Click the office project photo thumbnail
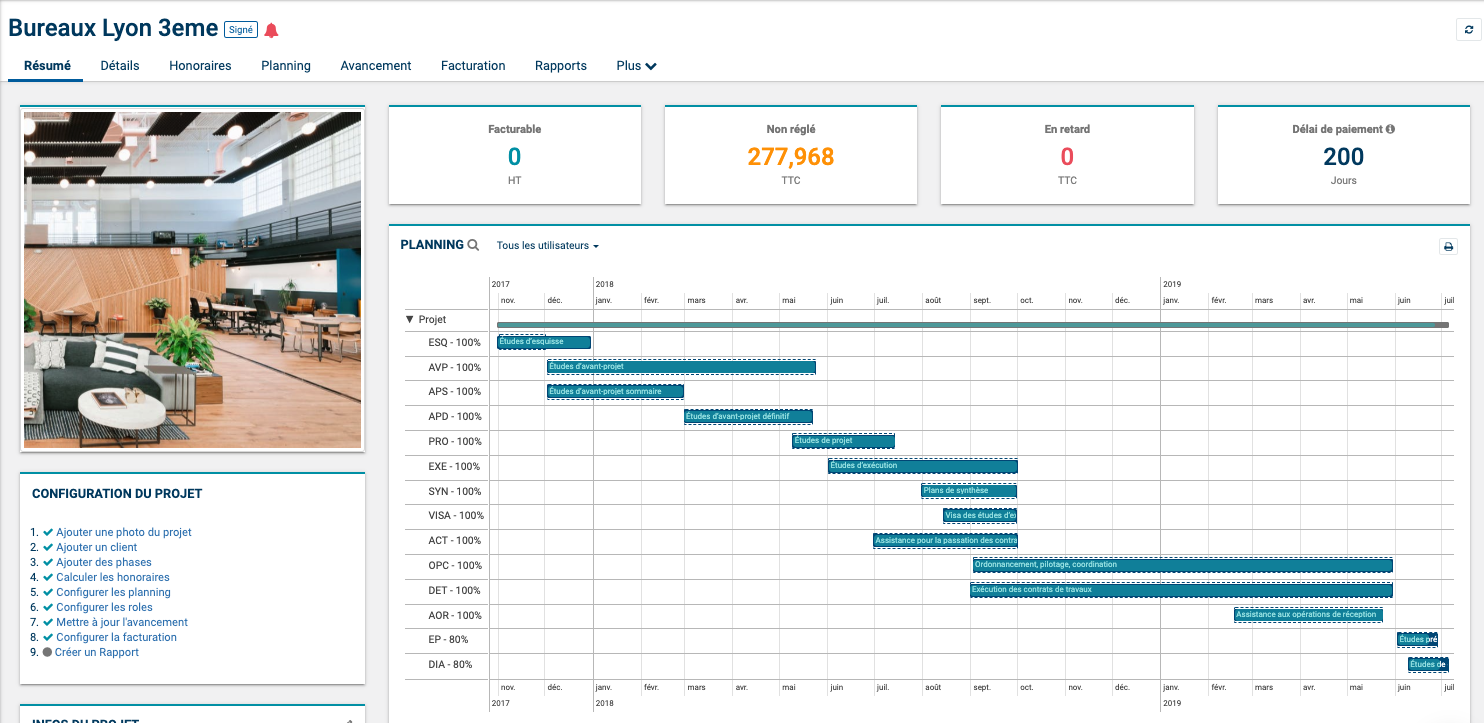The height and width of the screenshot is (723, 1484). (192, 279)
